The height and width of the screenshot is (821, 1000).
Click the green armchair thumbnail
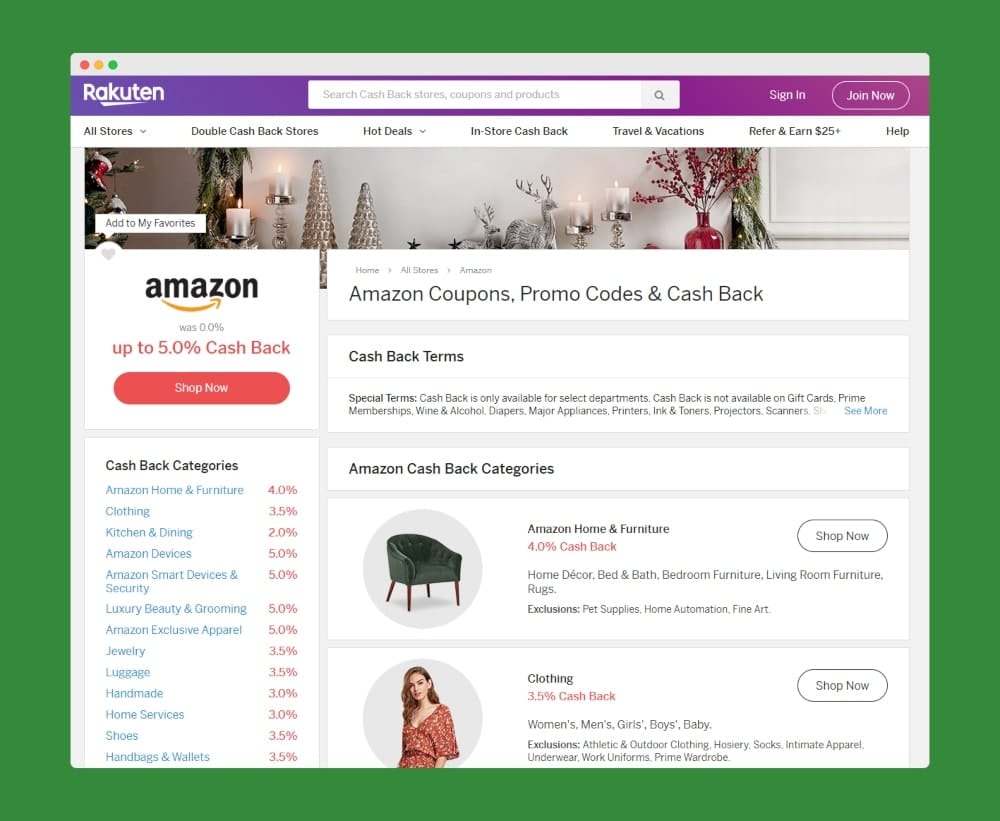click(422, 568)
